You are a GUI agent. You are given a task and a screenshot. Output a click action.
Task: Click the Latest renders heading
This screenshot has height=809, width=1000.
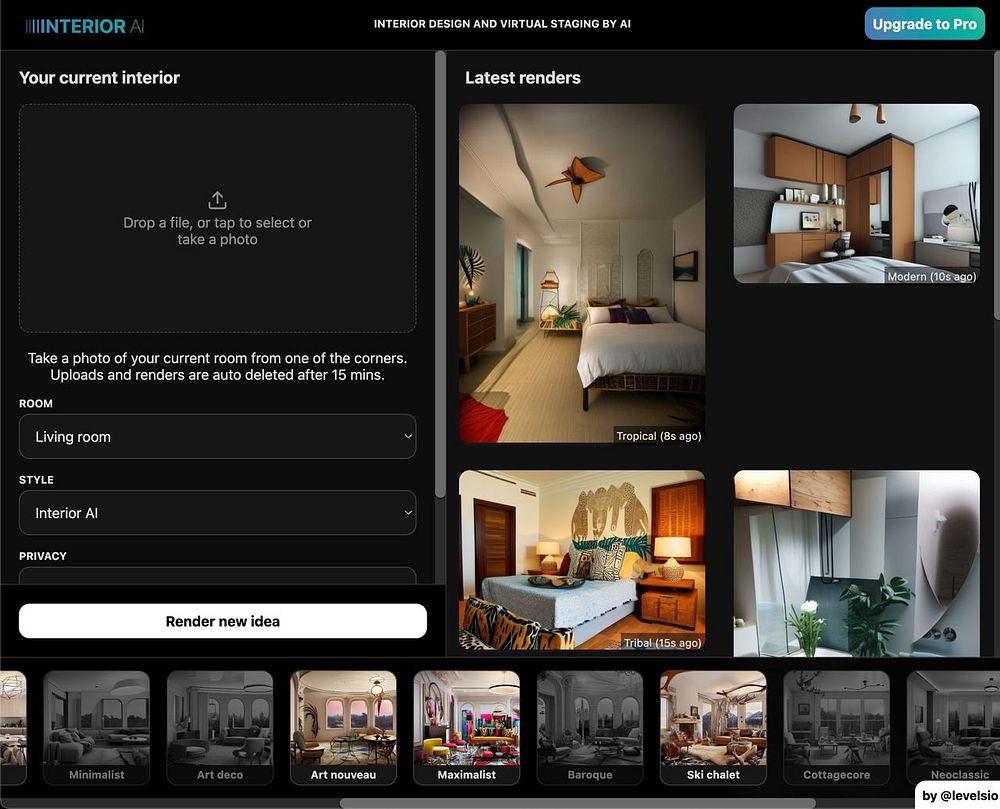pos(523,78)
